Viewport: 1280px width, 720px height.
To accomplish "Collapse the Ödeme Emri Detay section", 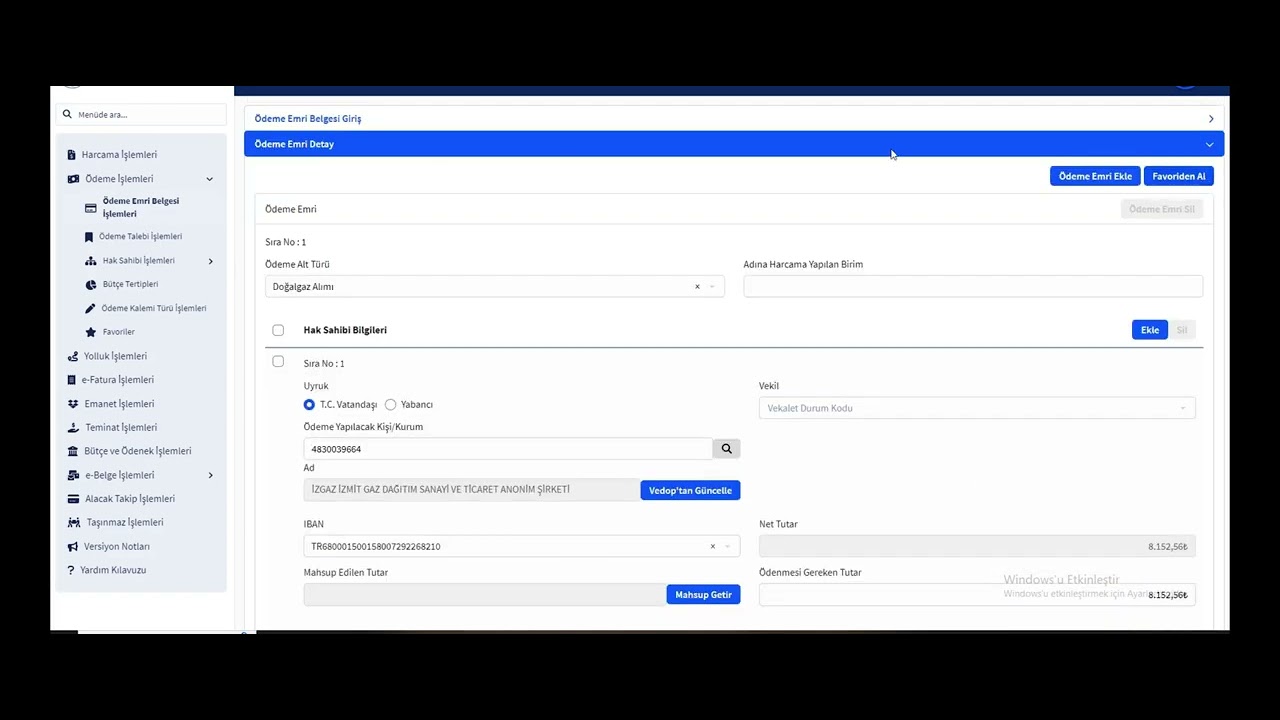I will tap(734, 144).
